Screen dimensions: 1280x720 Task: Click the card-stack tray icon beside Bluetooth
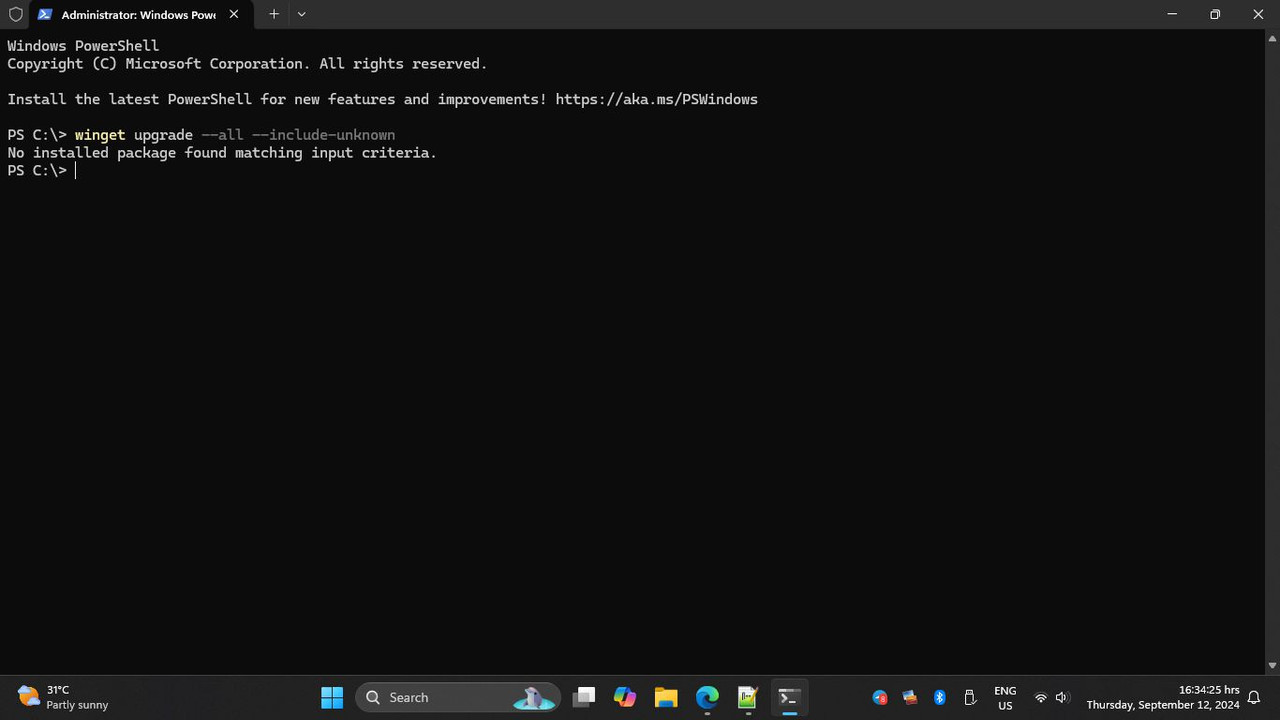click(x=910, y=698)
